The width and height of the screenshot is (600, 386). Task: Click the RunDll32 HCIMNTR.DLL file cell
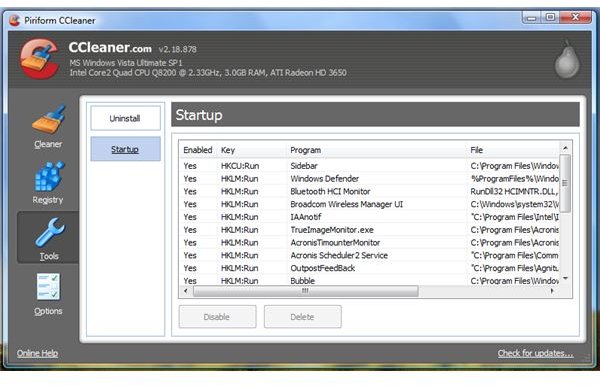pos(514,191)
